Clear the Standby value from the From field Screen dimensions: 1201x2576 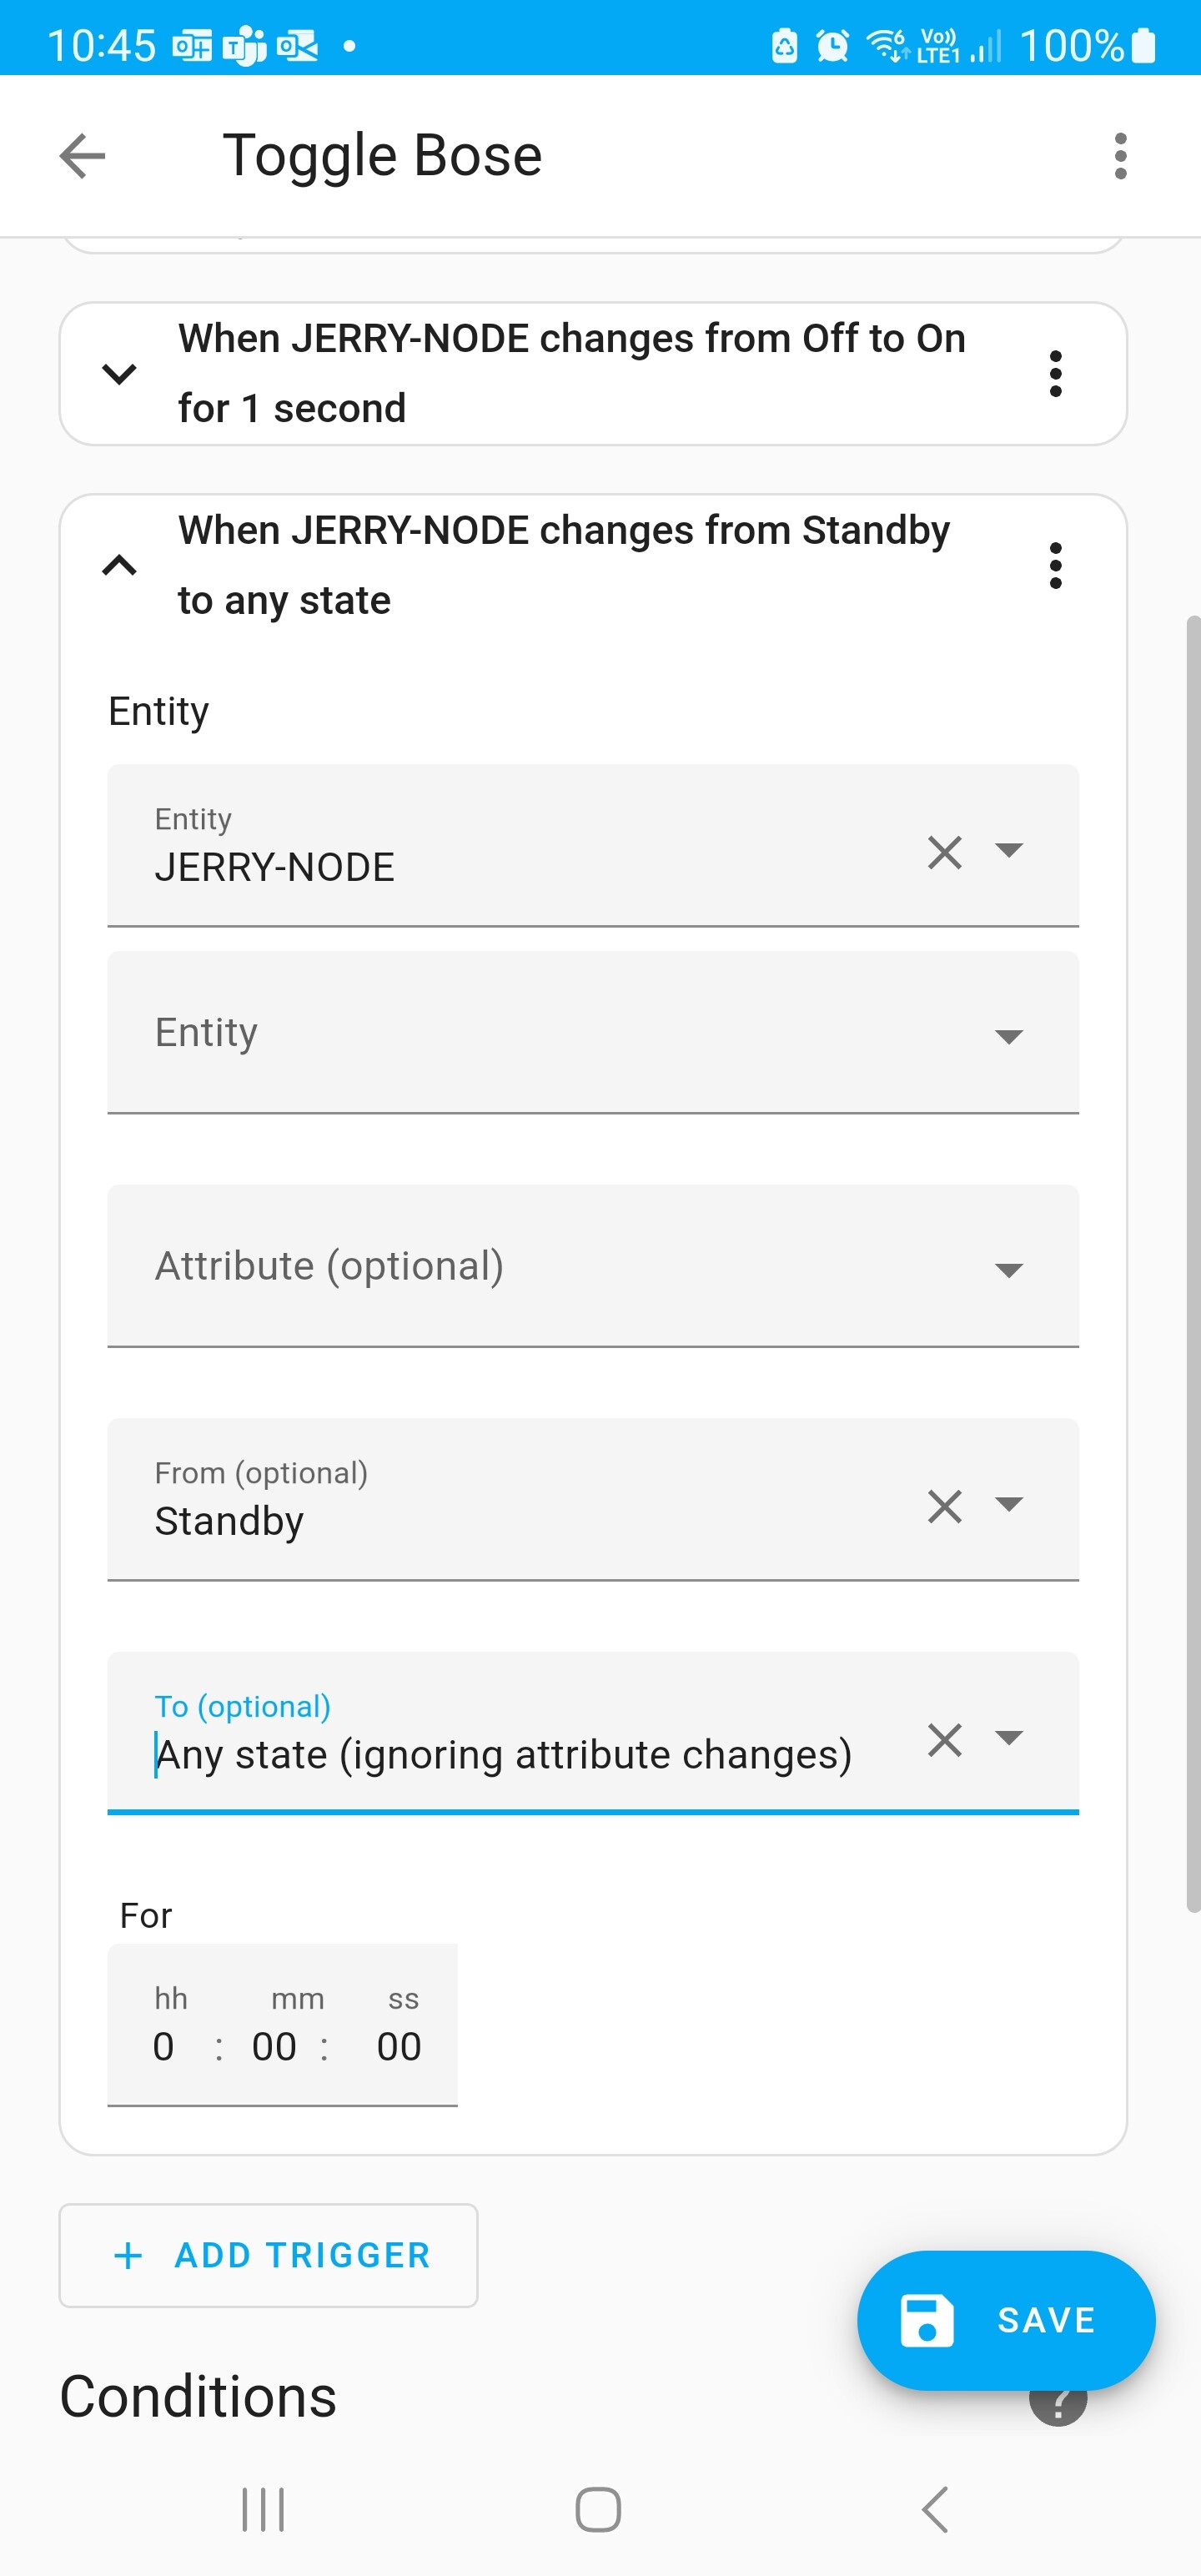coord(944,1505)
